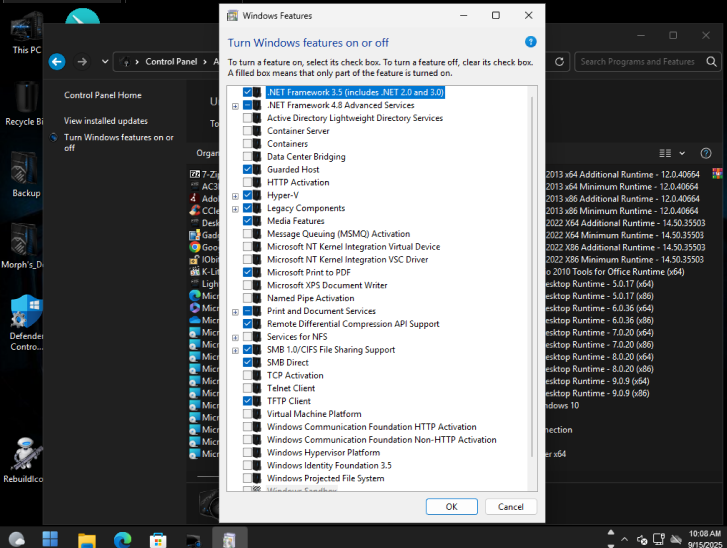727x548 pixels.
Task: Select Microsoft XPS Document Writer row
Action: click(327, 286)
